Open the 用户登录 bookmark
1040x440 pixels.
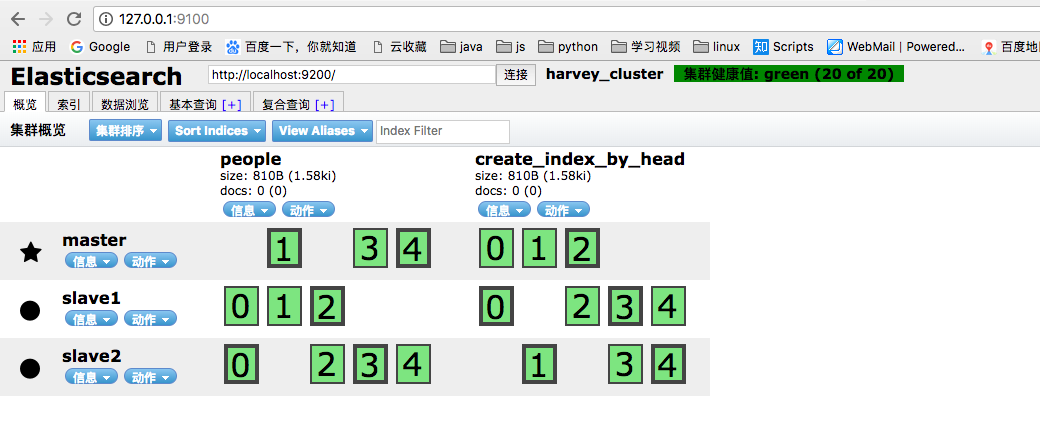tap(179, 46)
